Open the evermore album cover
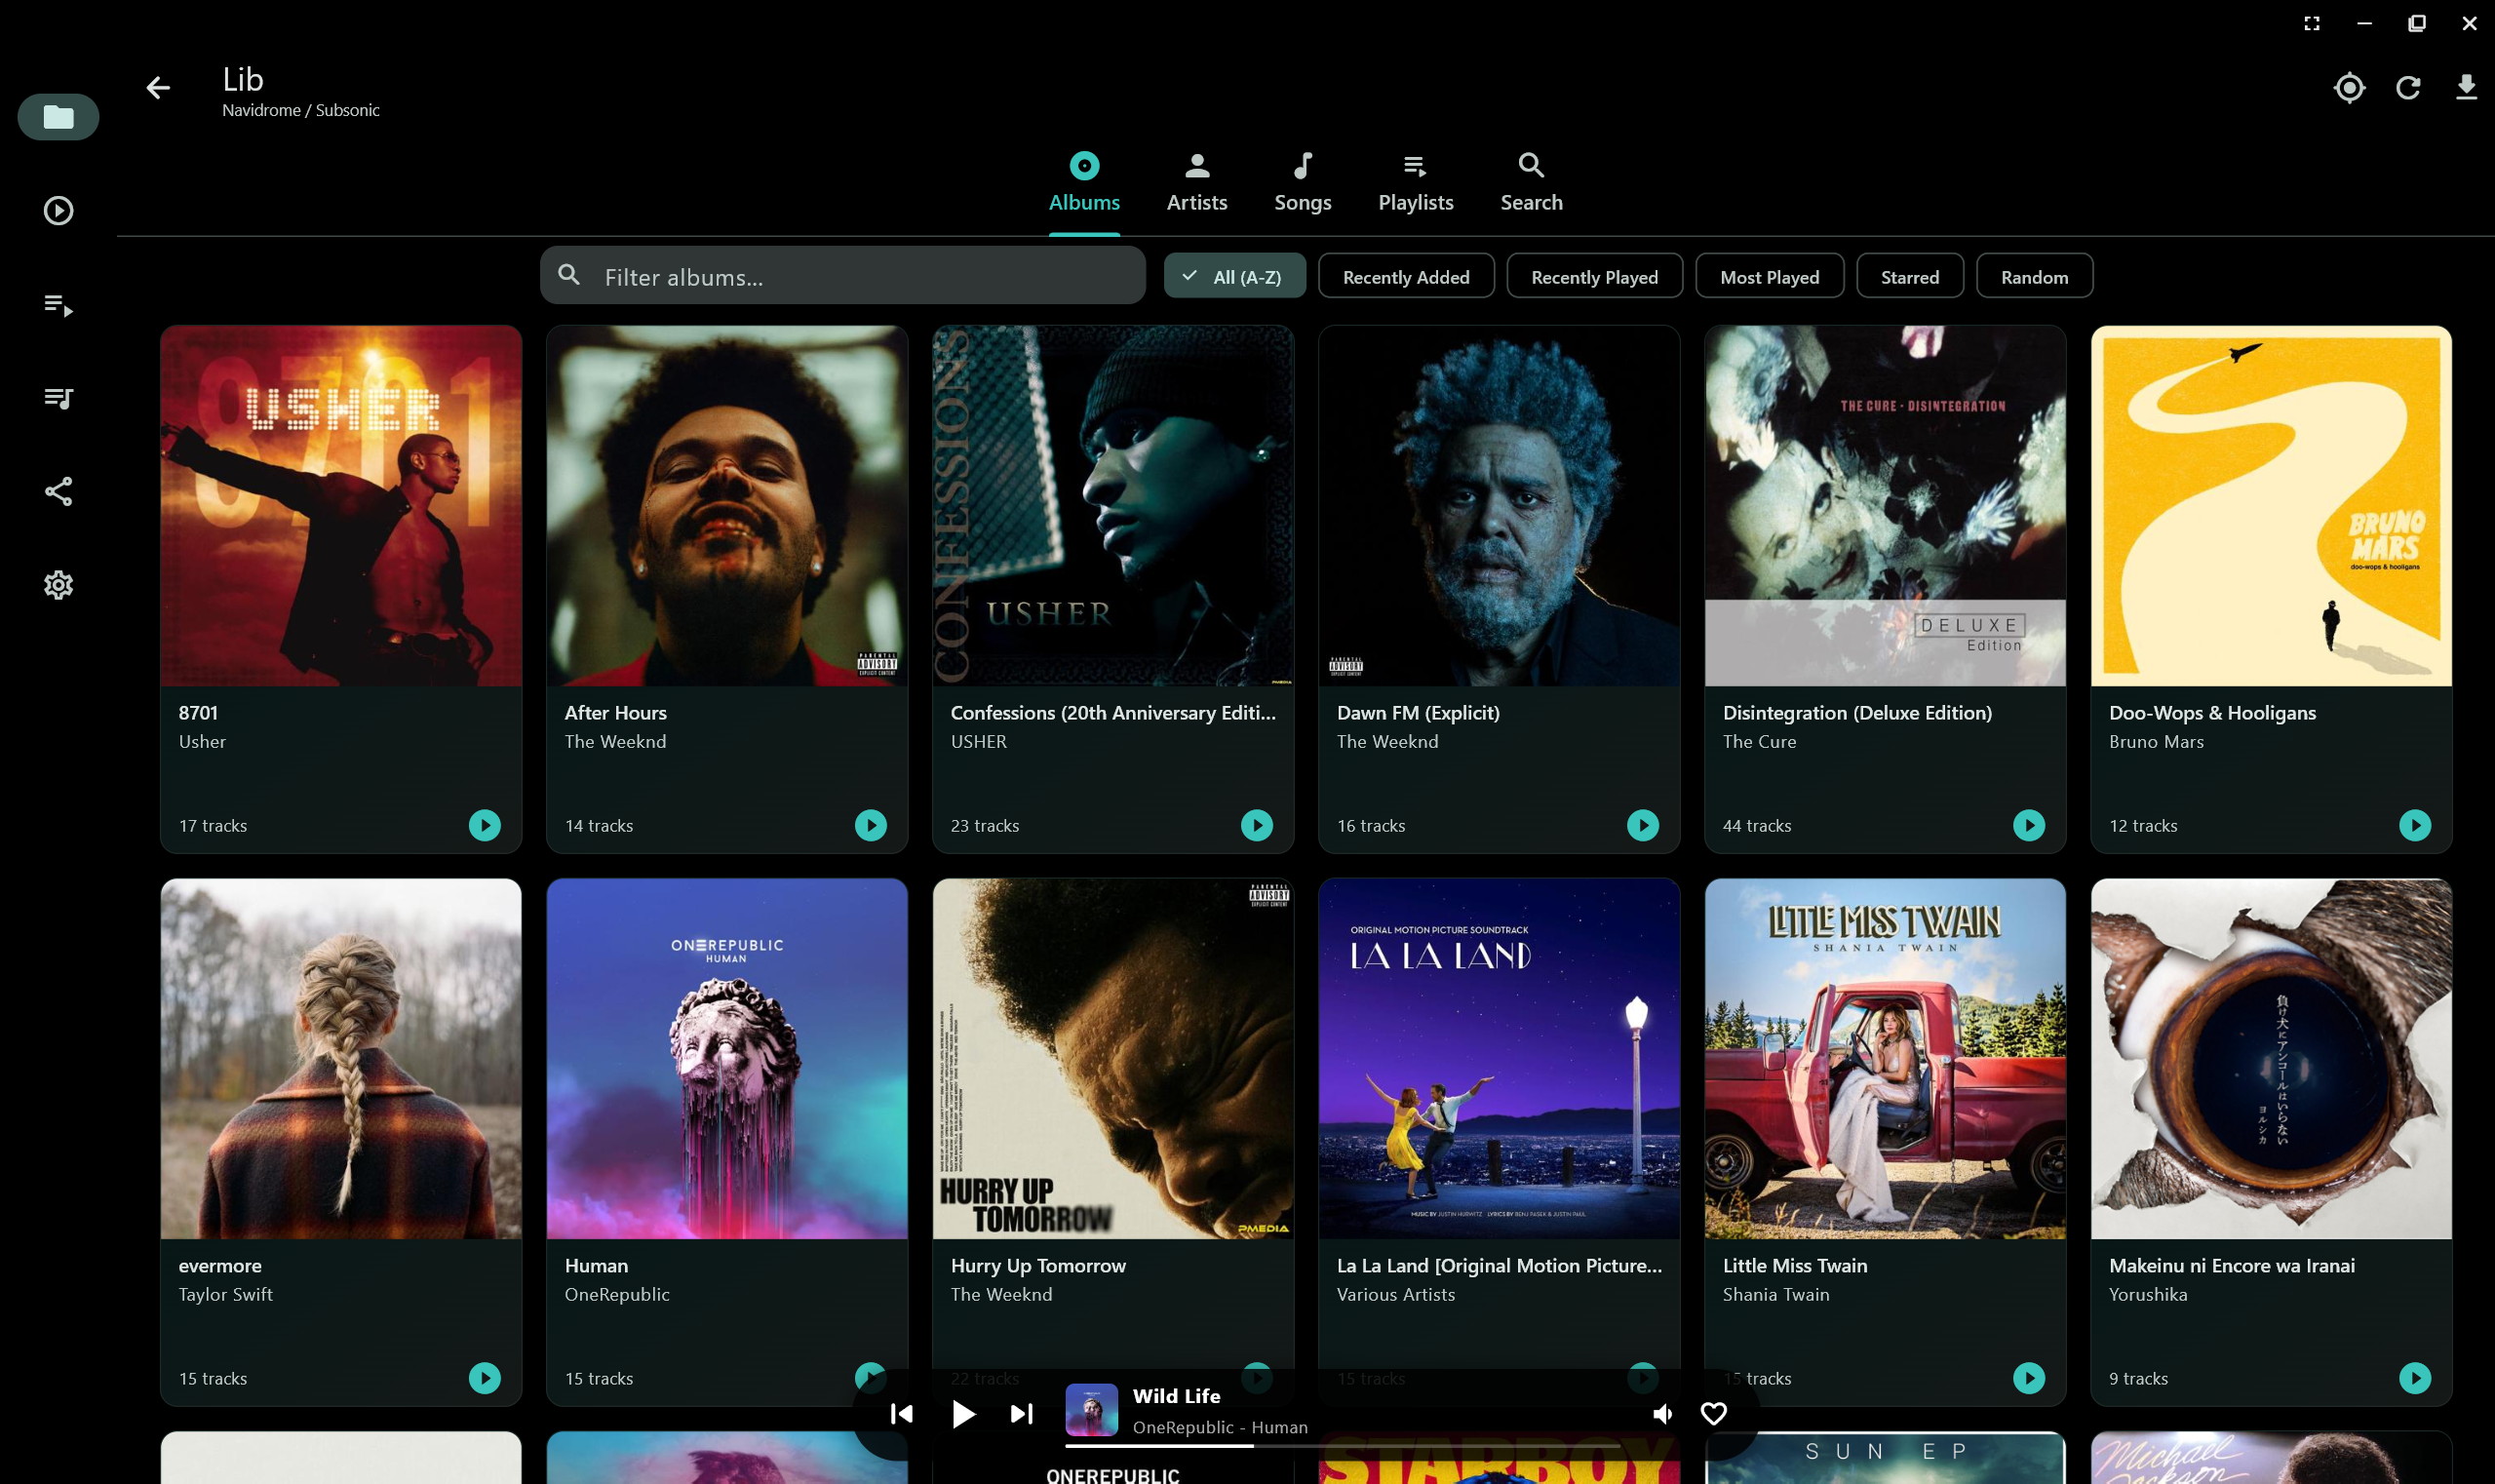The image size is (2495, 1484). [341, 1059]
